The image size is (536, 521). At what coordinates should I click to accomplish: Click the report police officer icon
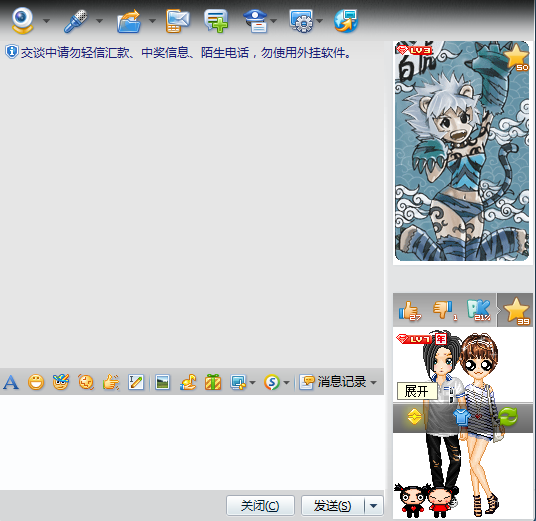pos(255,21)
